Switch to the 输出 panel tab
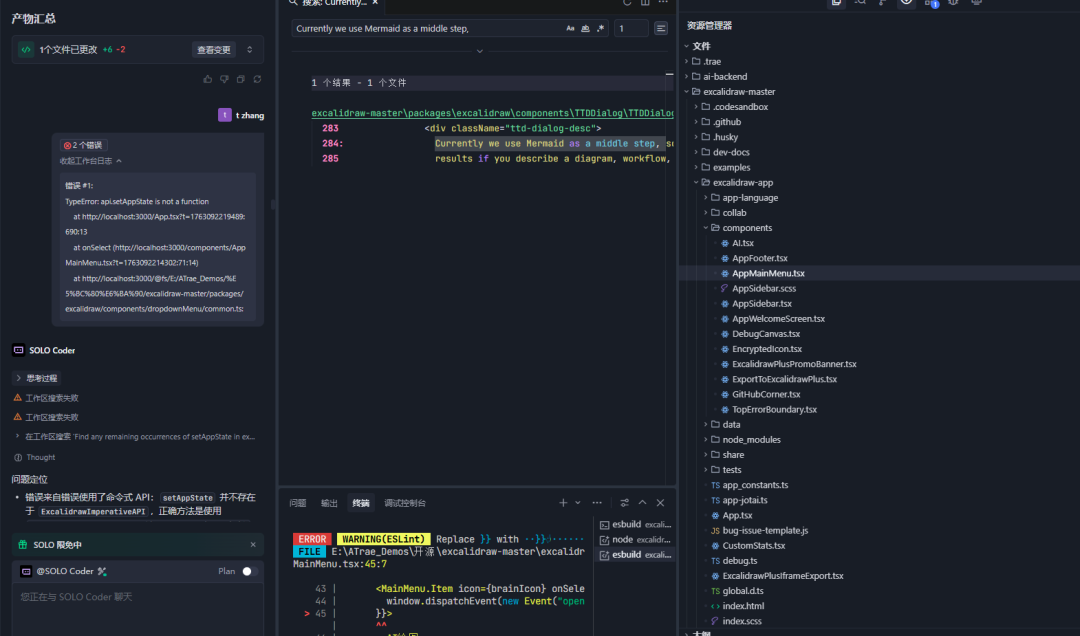 [x=329, y=503]
